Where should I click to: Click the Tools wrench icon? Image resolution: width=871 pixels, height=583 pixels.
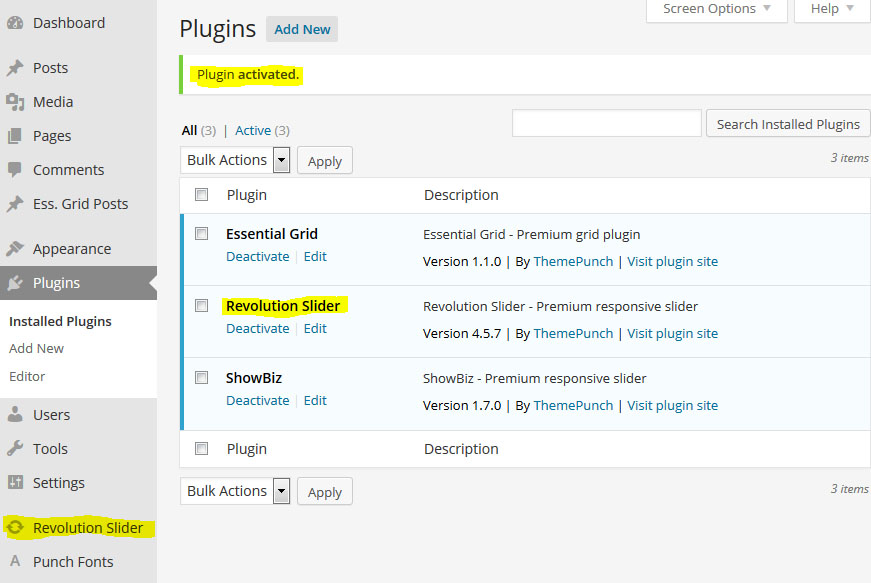click(x=15, y=449)
